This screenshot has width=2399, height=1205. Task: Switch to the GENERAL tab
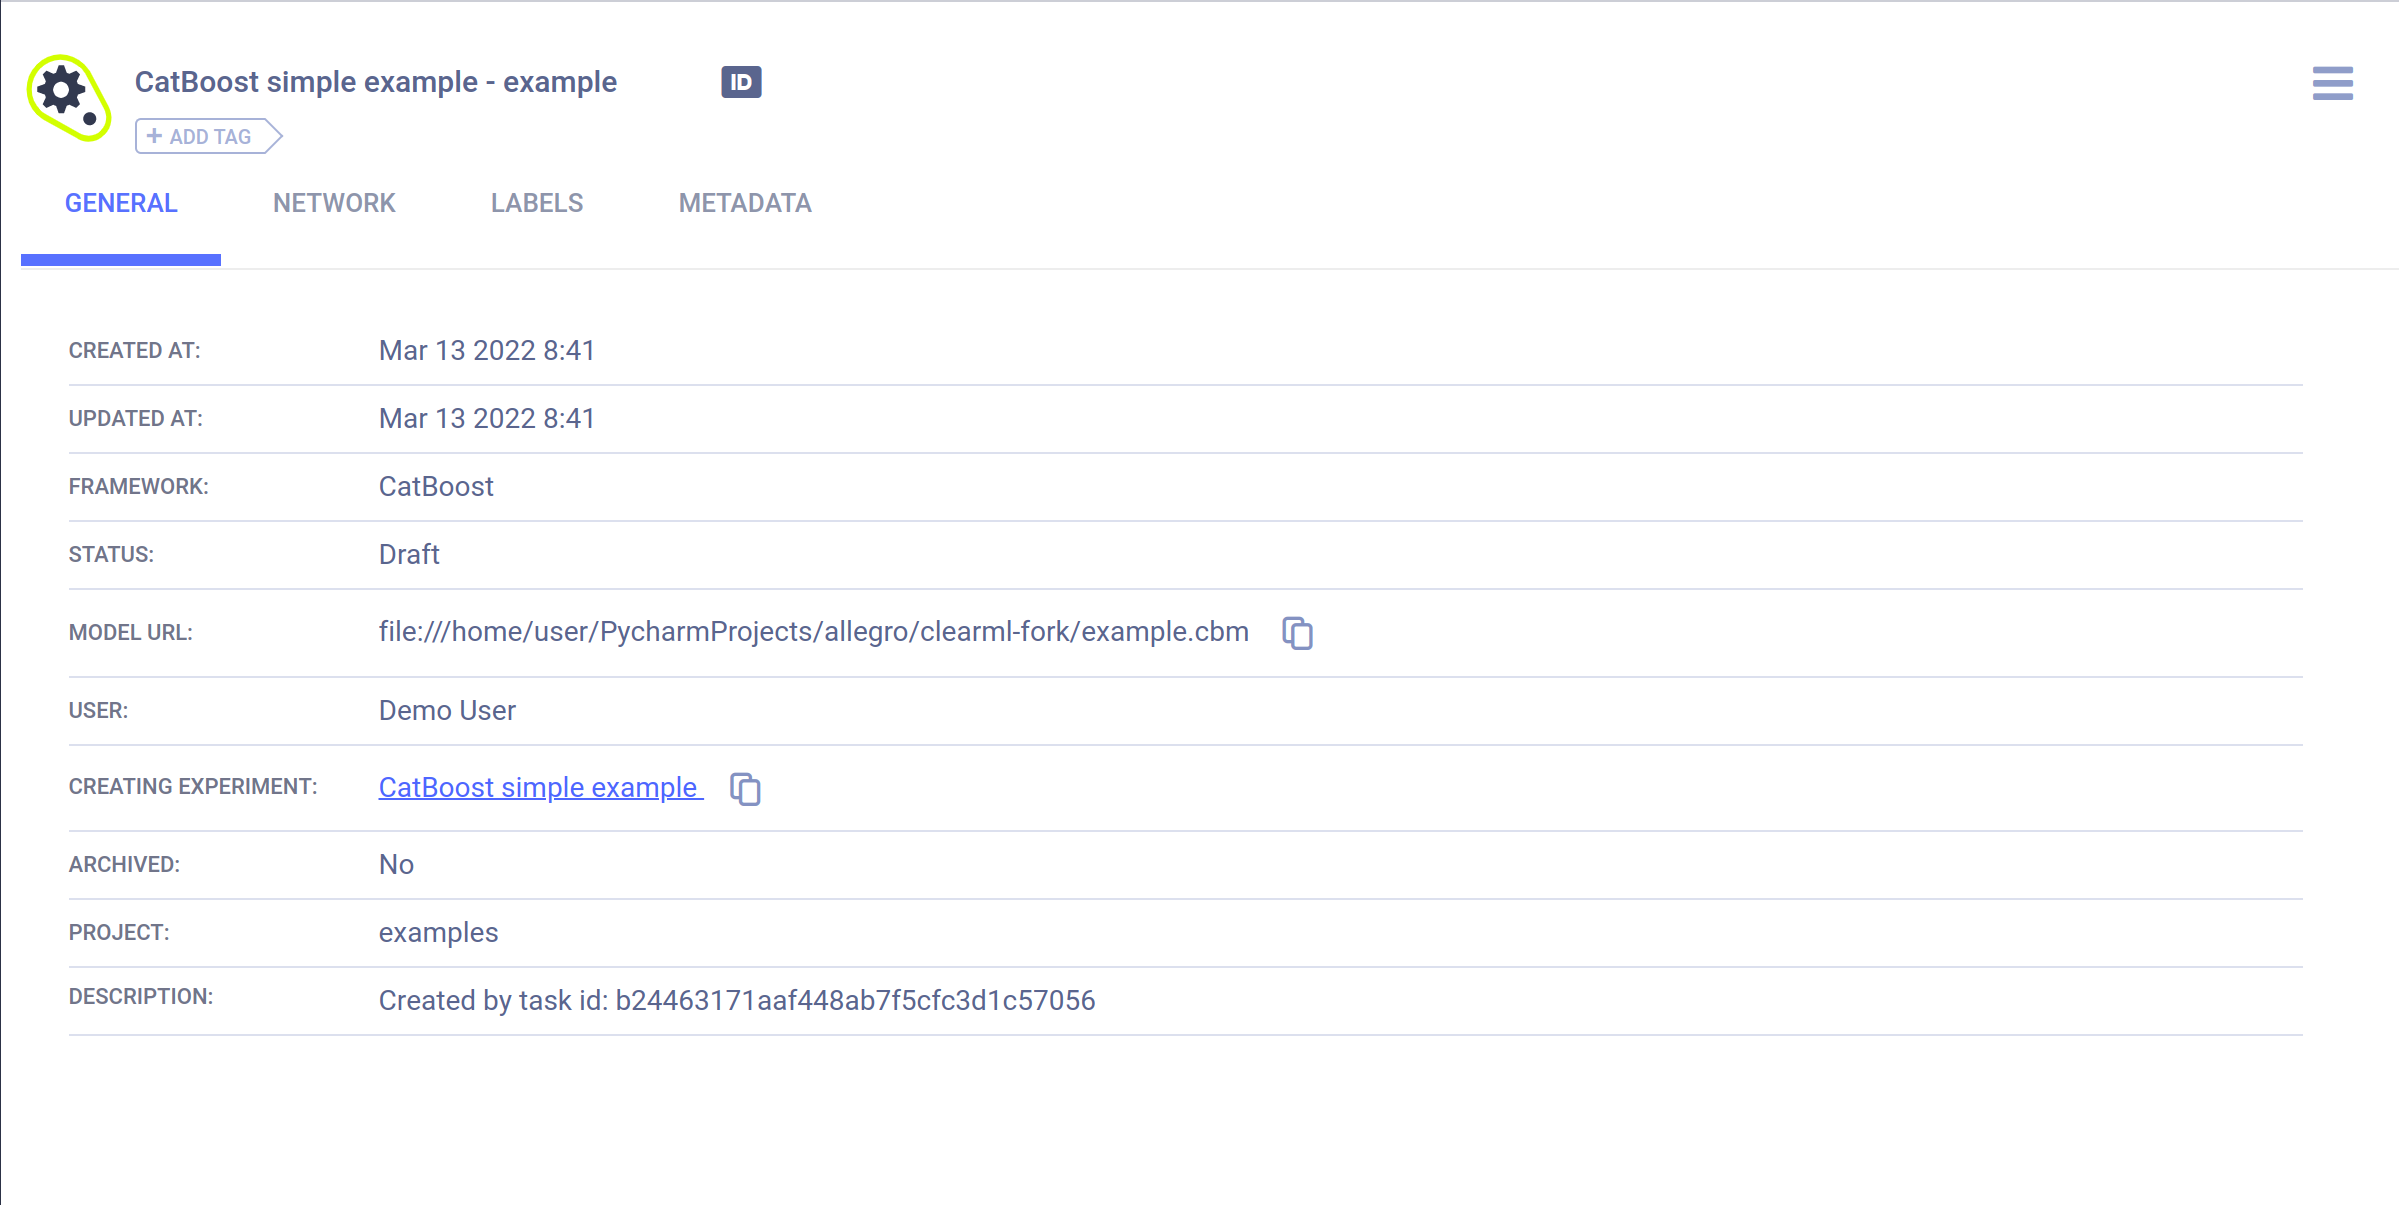[x=121, y=203]
